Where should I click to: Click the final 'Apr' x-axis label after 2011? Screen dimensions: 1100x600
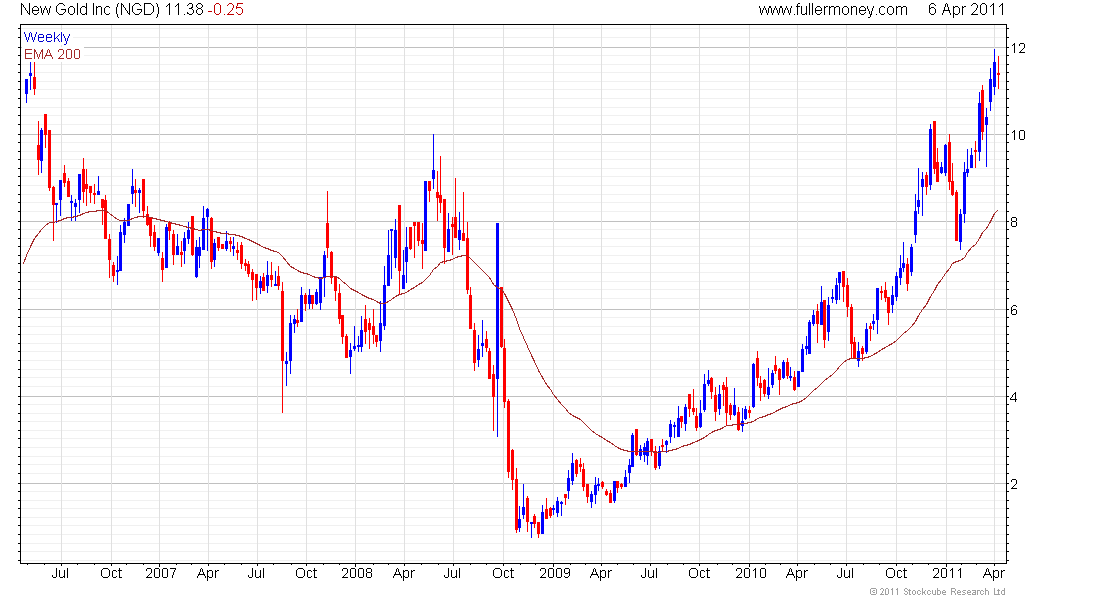coord(994,573)
